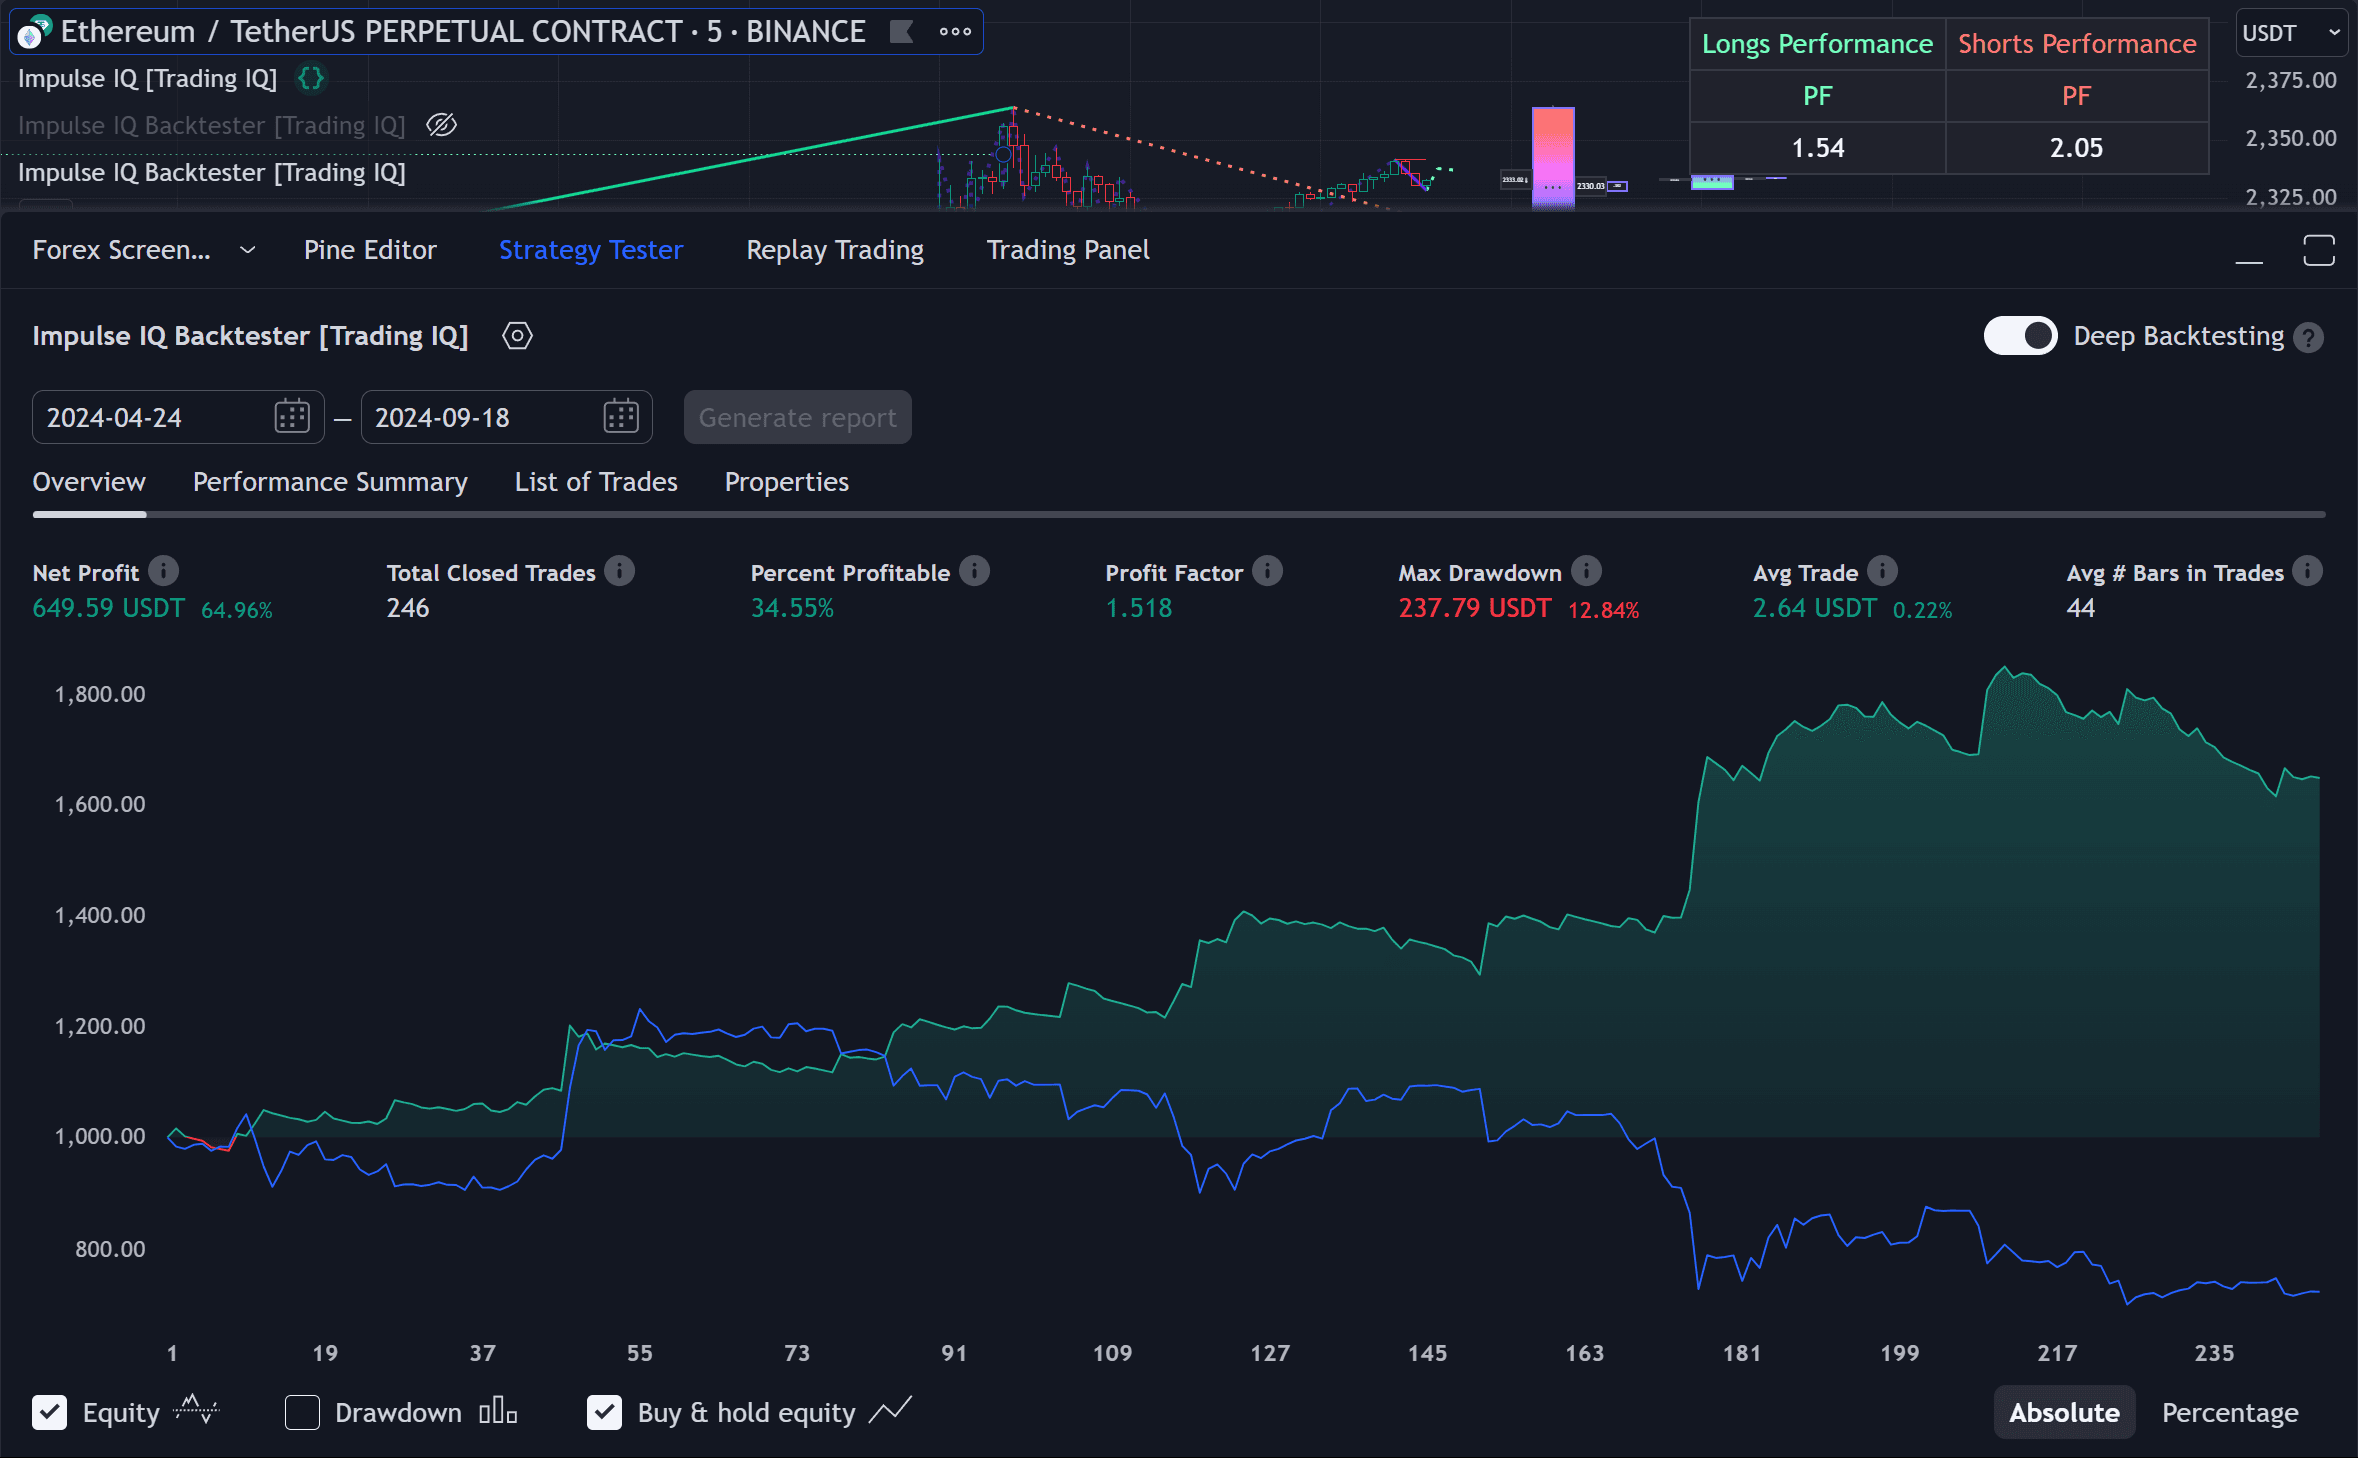Viewport: 2358px width, 1458px height.
Task: Click the Equity line chart icon
Action: pyautogui.click(x=195, y=1411)
